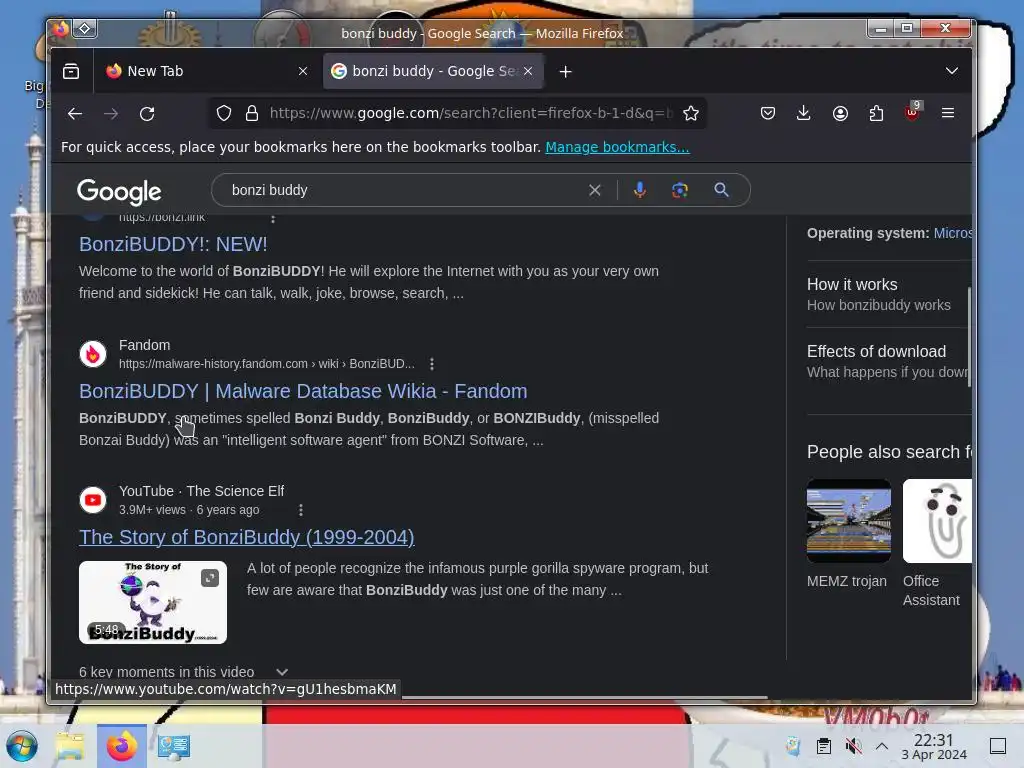This screenshot has height=768, width=1024.
Task: Close the New Tab tab
Action: pos(303,71)
